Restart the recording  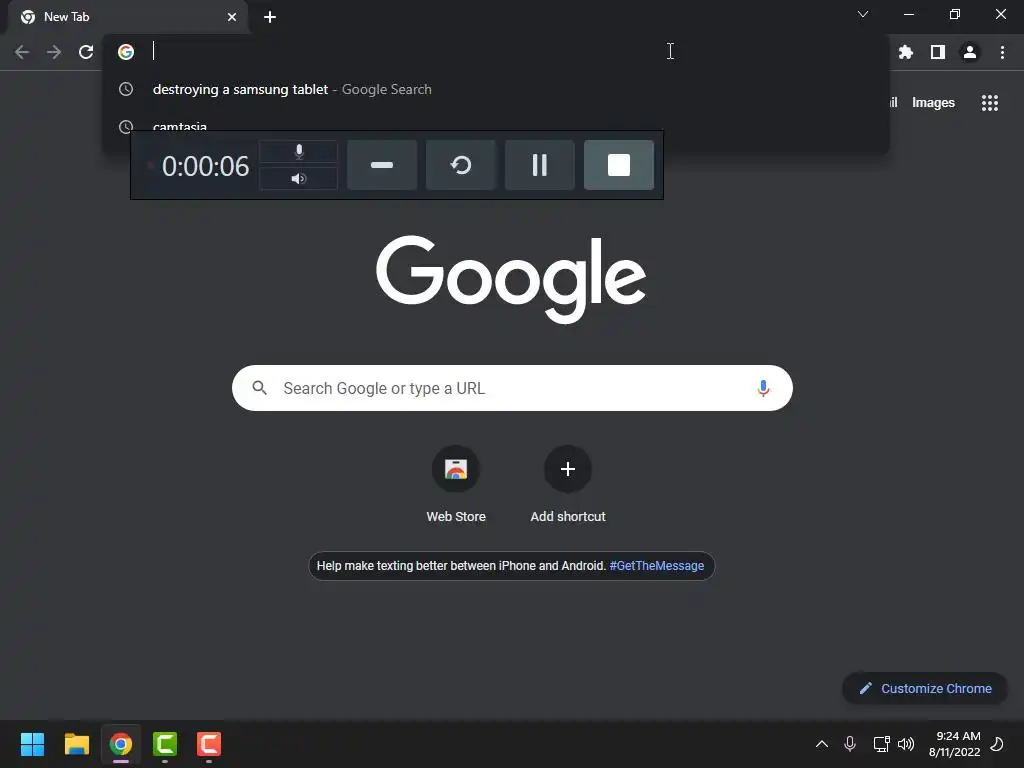click(x=461, y=165)
